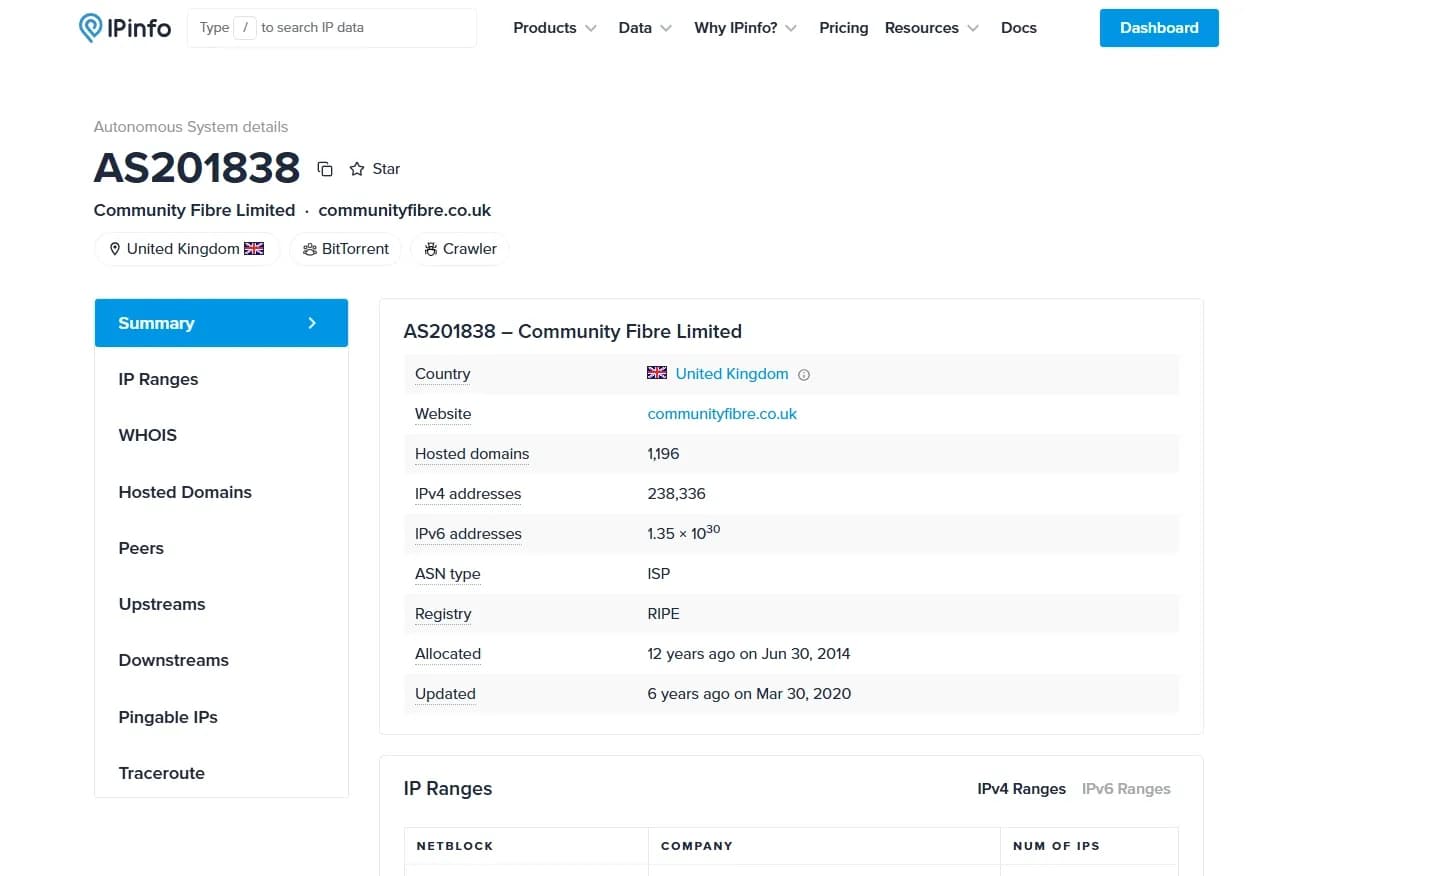Screen dimensions: 1448x876
Task: Switch to IPv6 Ranges tab
Action: (1126, 789)
